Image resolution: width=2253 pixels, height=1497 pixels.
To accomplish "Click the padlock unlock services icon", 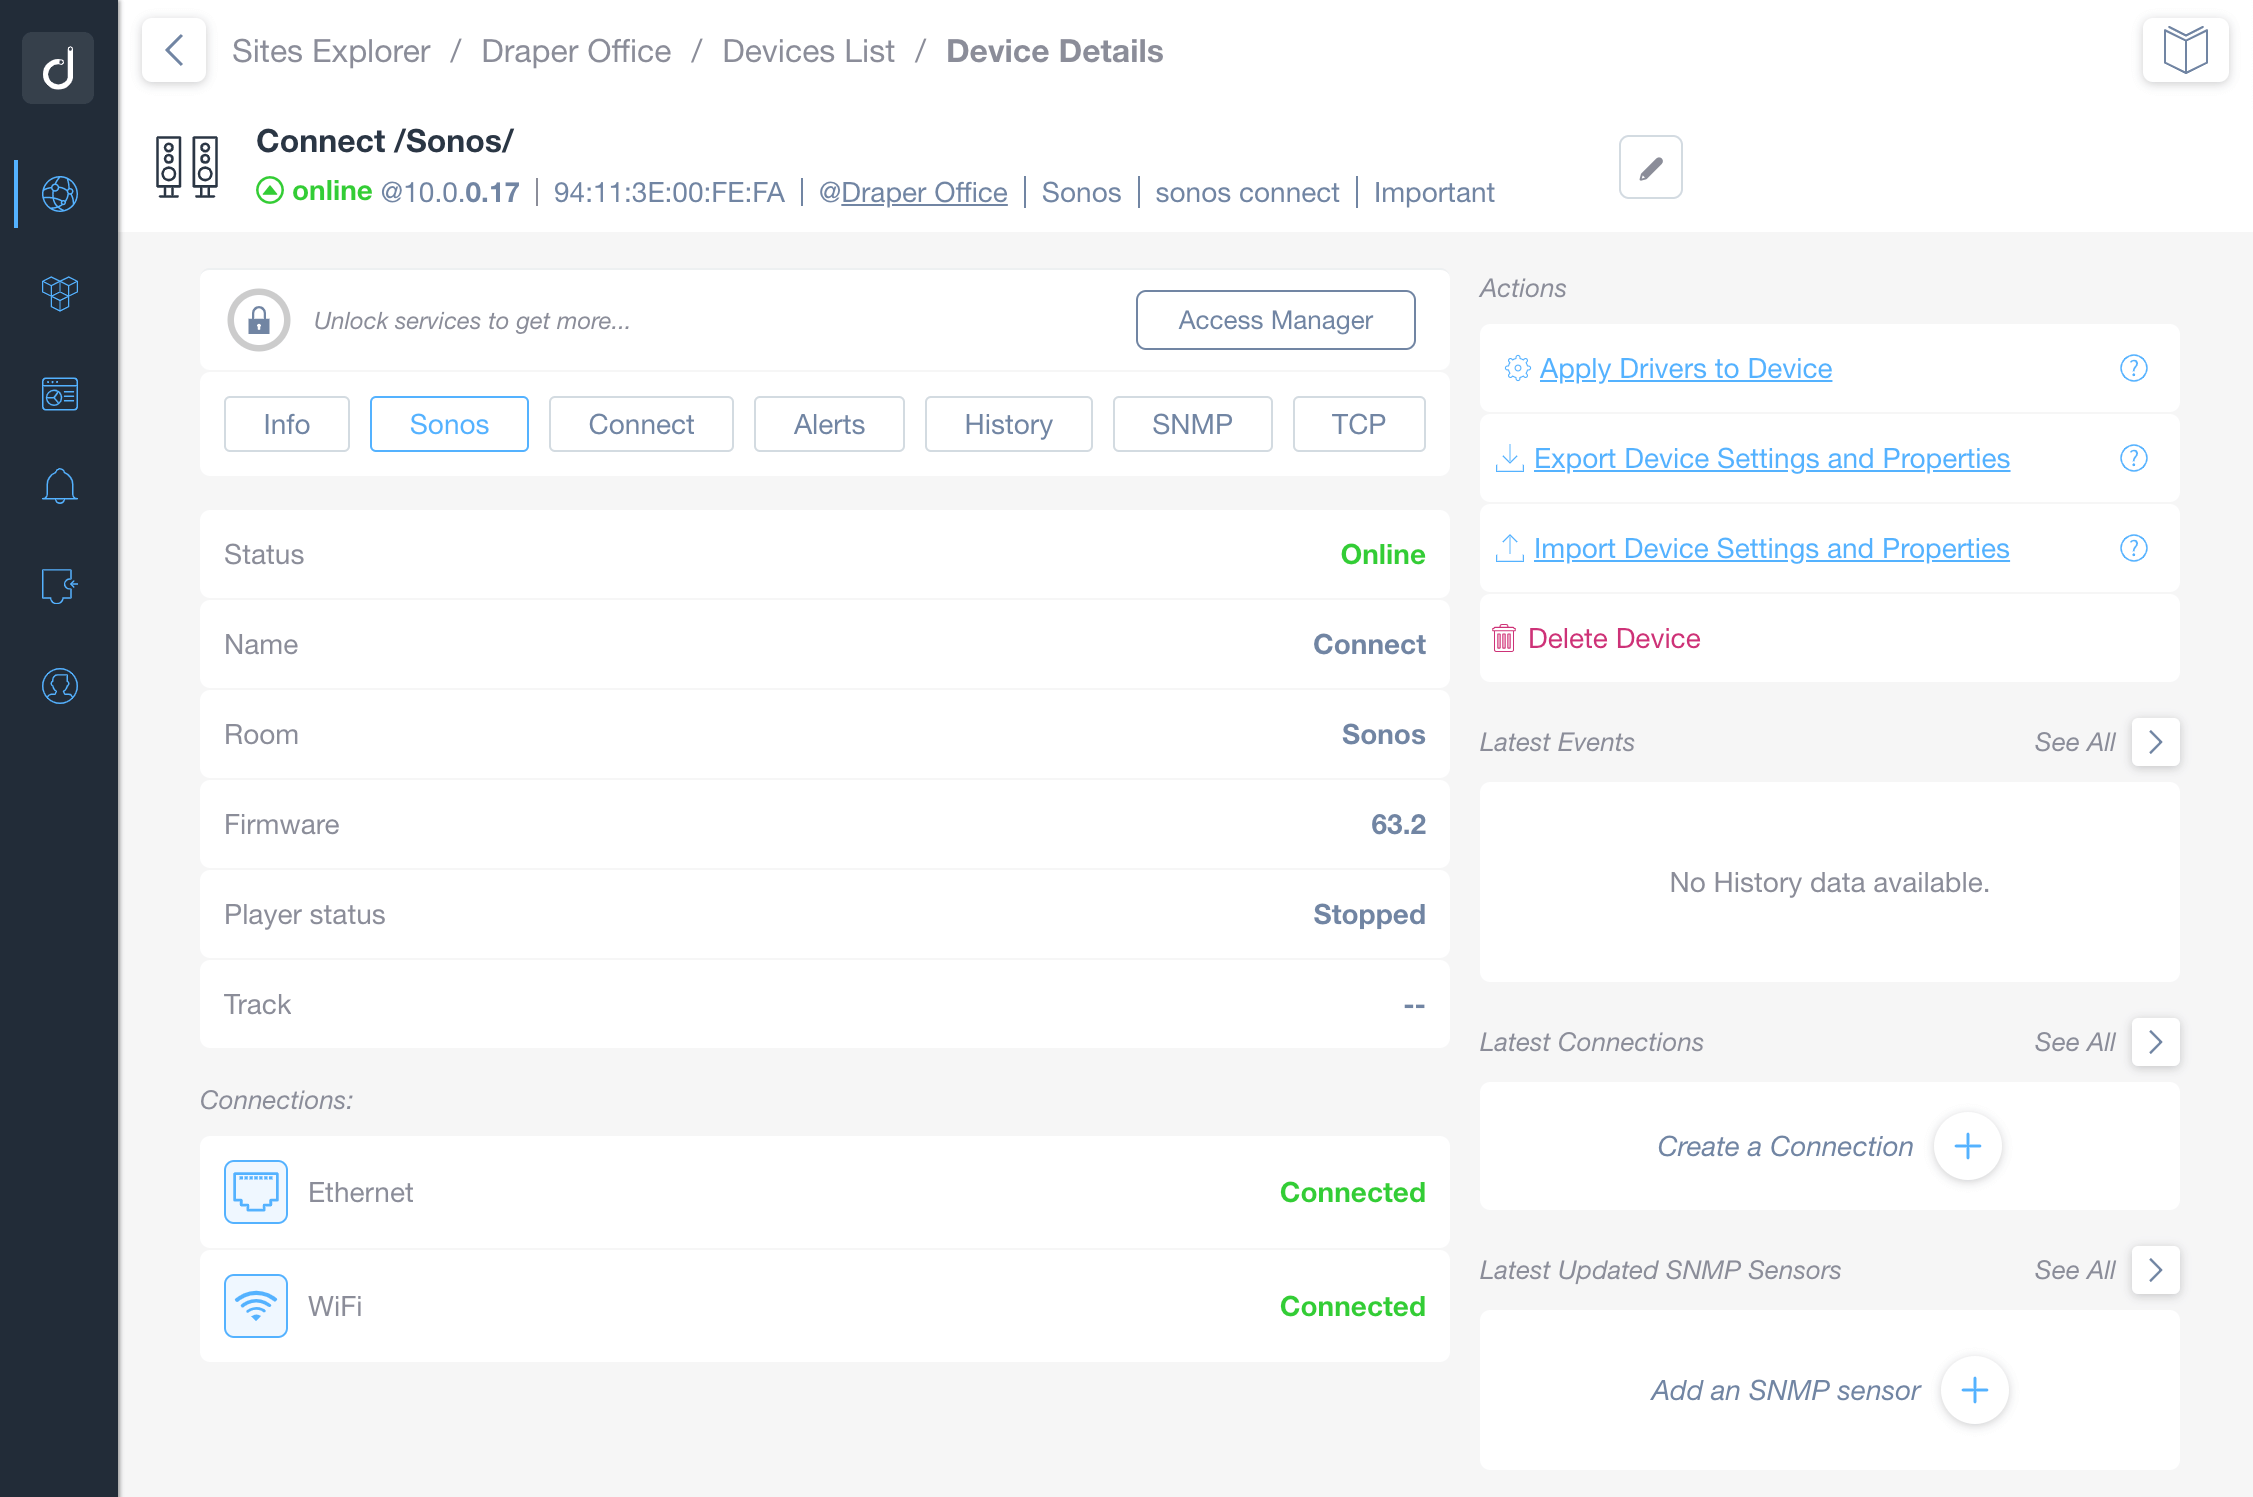I will 259,320.
